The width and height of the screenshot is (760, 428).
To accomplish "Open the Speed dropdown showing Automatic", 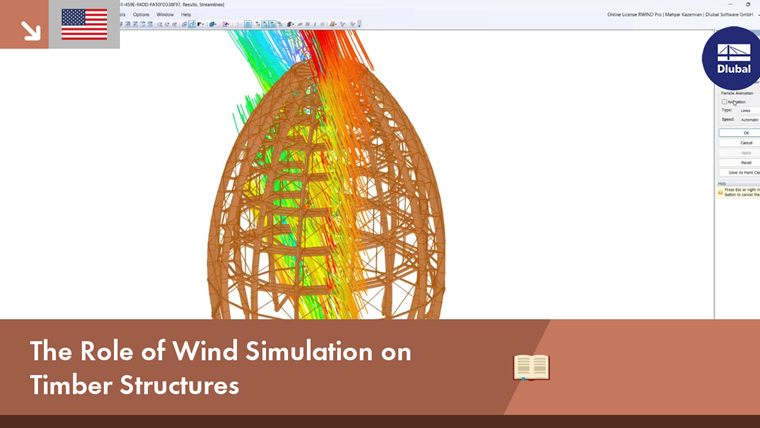I will pos(749,119).
